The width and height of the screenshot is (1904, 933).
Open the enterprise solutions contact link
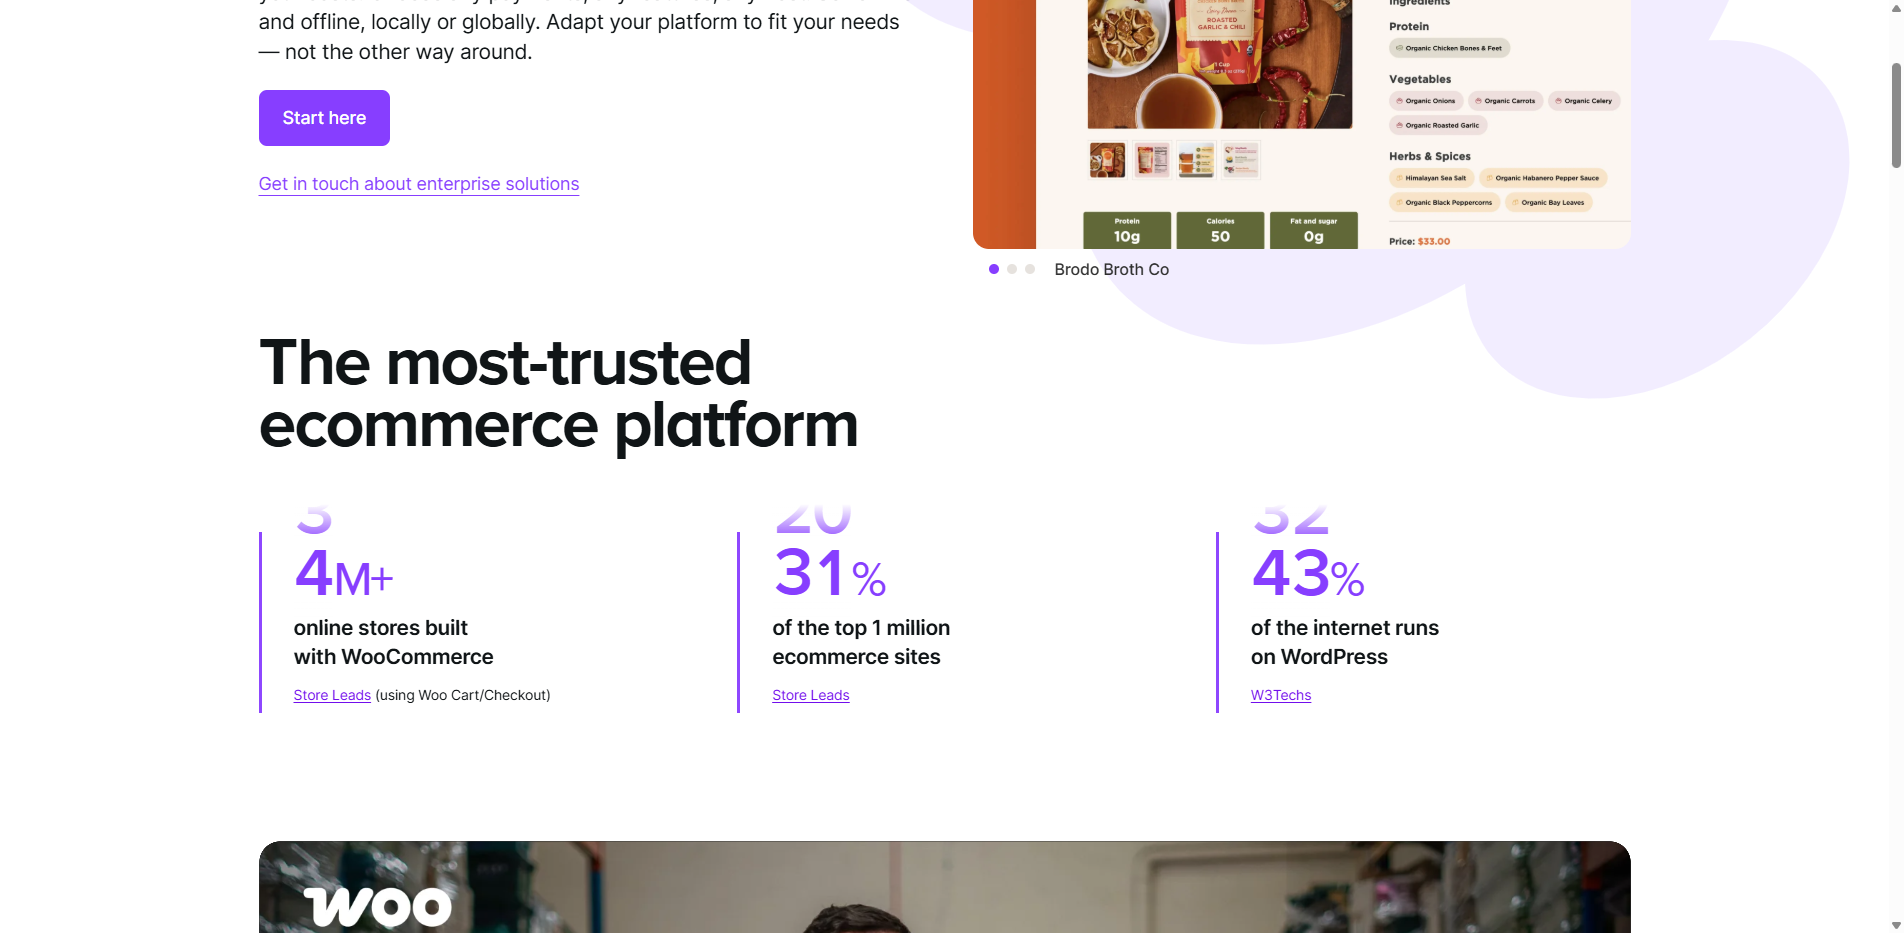[419, 184]
